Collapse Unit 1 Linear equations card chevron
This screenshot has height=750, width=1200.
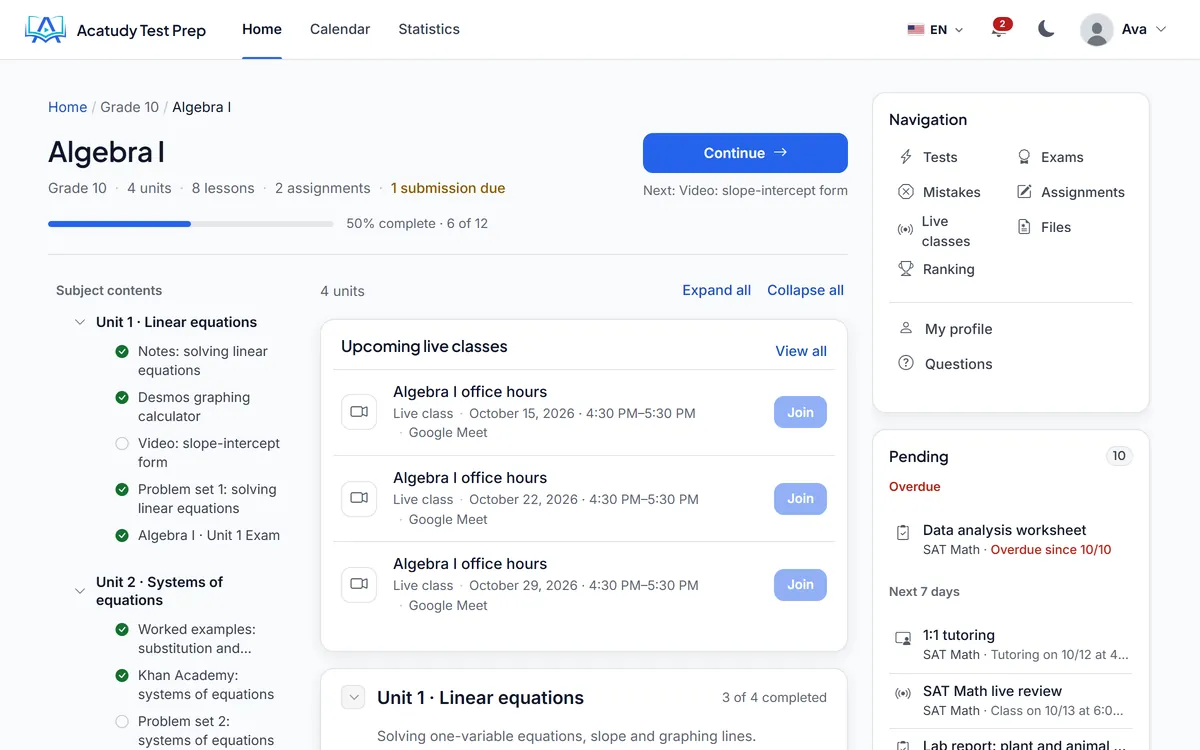point(353,697)
